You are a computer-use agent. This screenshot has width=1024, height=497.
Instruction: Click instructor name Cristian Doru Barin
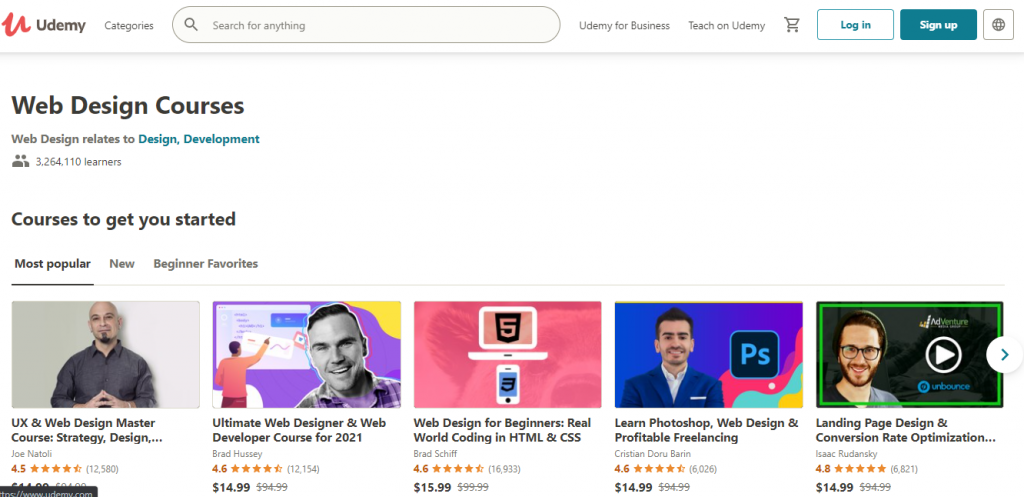tap(650, 453)
